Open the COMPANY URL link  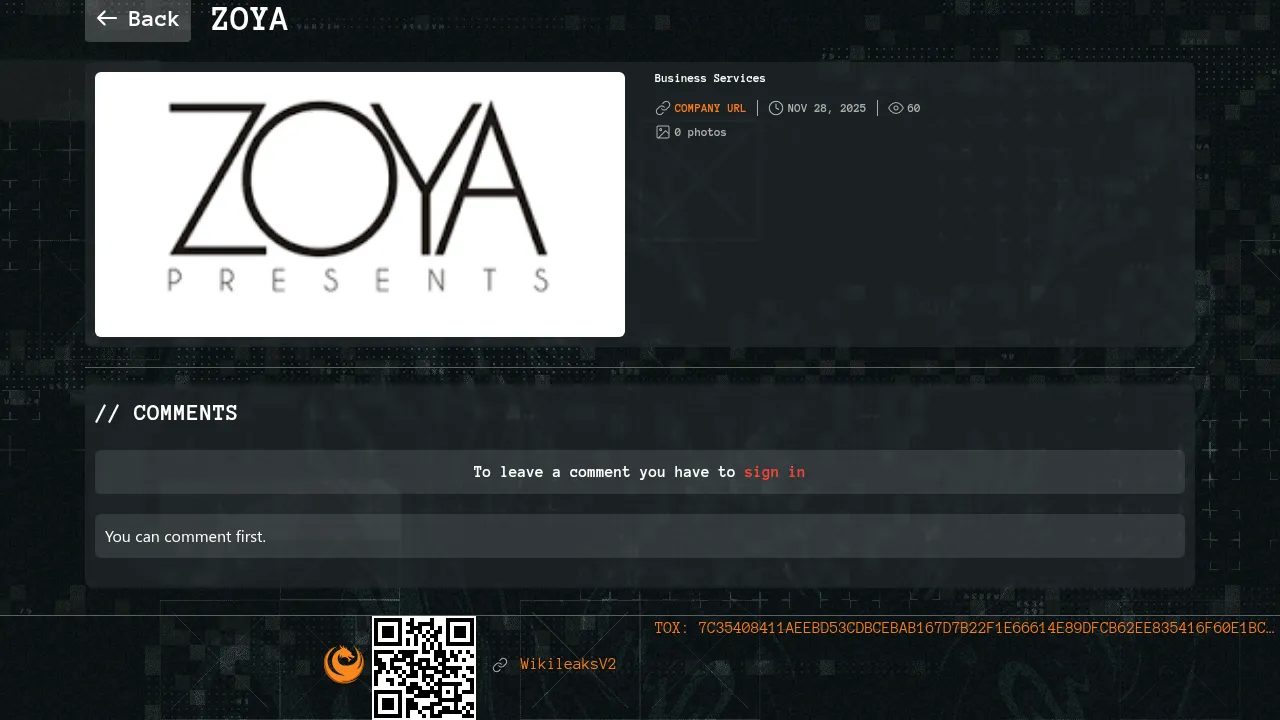point(710,108)
